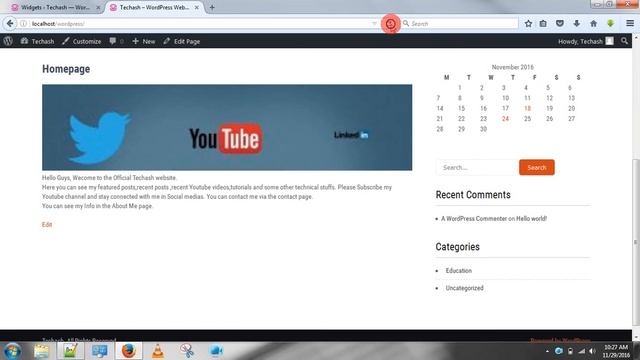The image size is (640, 360).
Task: Open the Hello world! post link
Action: point(531,218)
